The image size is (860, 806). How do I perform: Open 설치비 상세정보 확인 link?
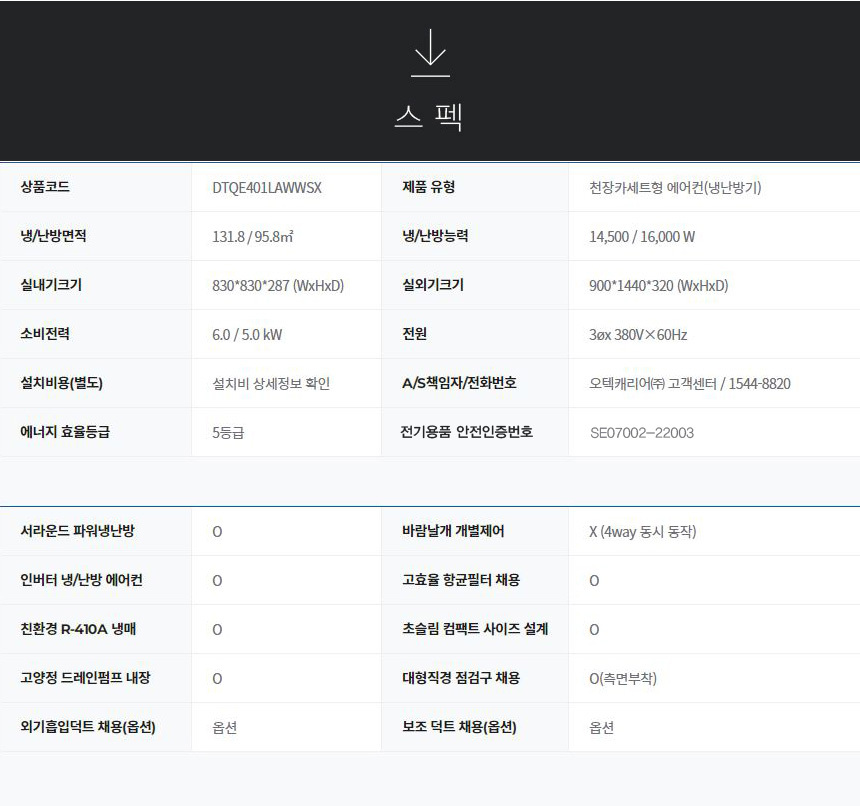pyautogui.click(x=271, y=384)
